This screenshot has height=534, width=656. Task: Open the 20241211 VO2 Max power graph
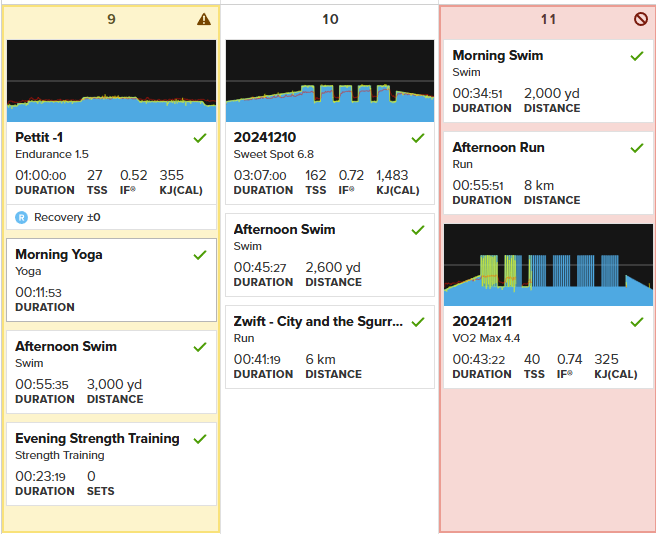[548, 265]
